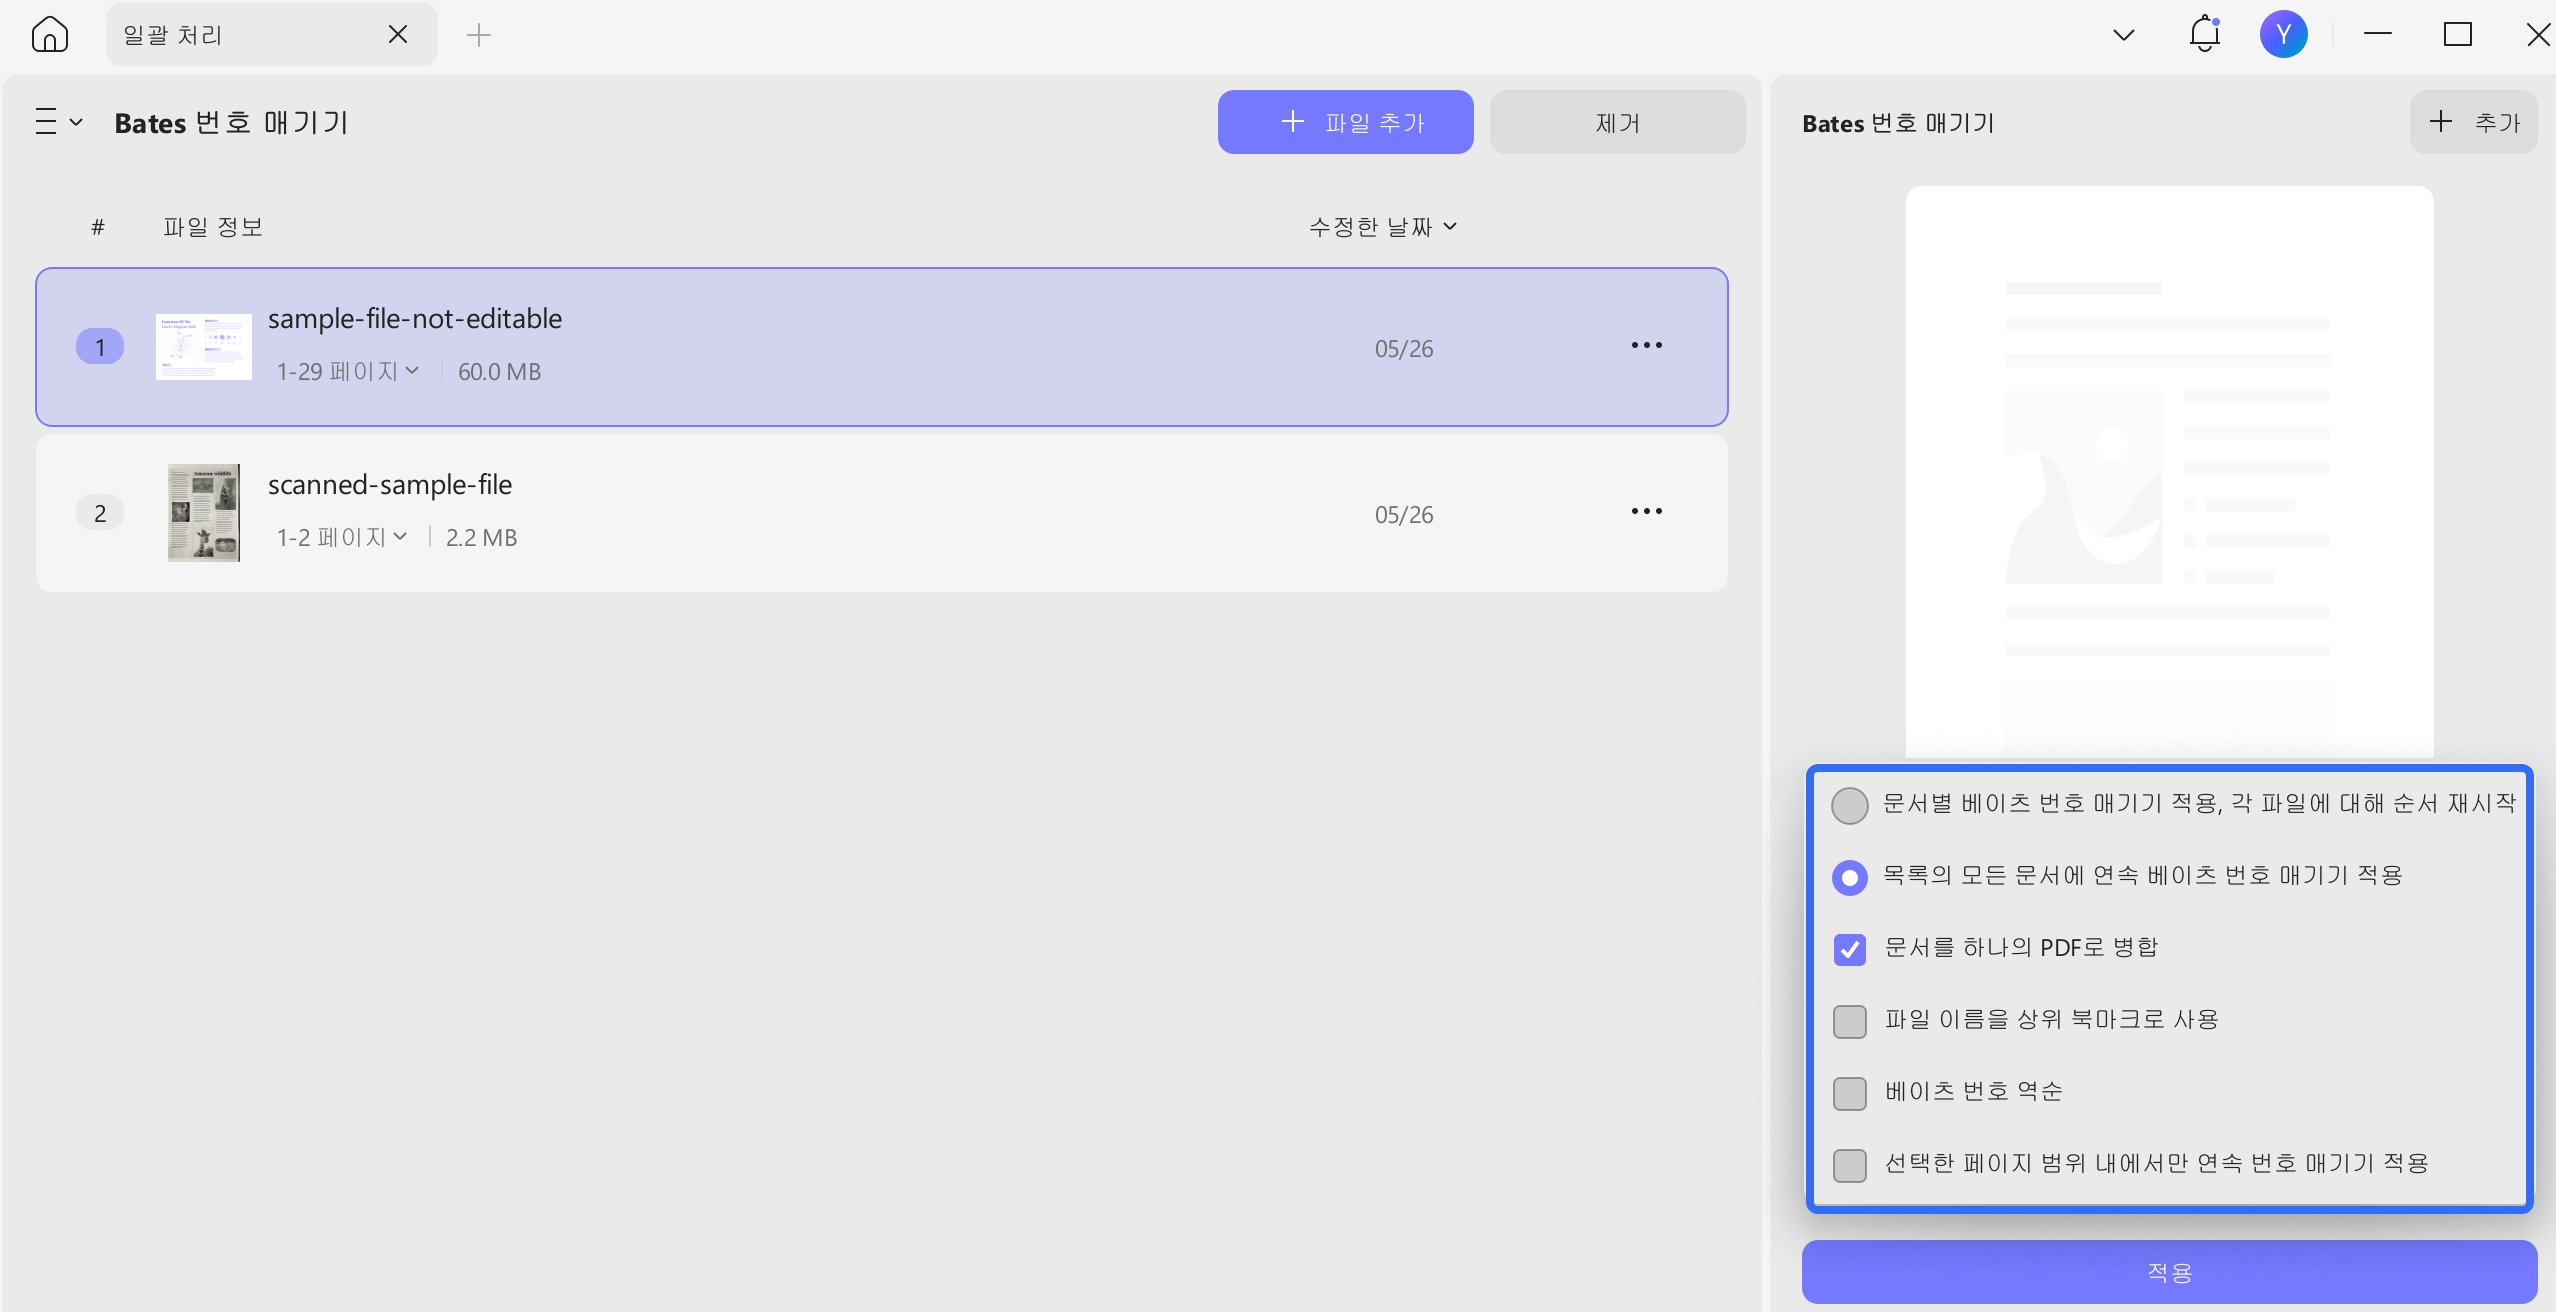This screenshot has width=2556, height=1312.
Task: Check 베이츠 번호 역순 option
Action: 1849,1093
